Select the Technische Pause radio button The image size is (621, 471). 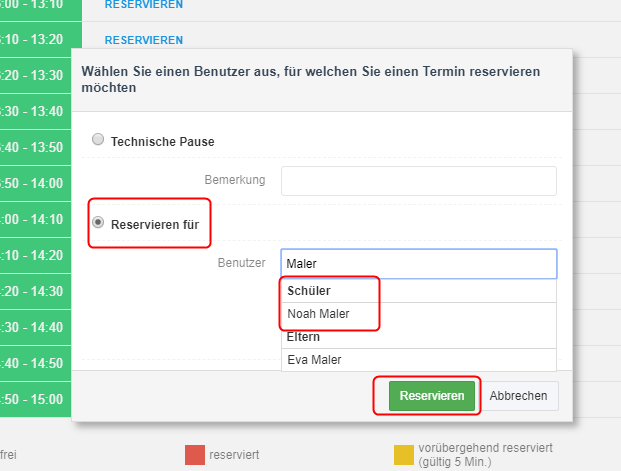click(x=98, y=139)
